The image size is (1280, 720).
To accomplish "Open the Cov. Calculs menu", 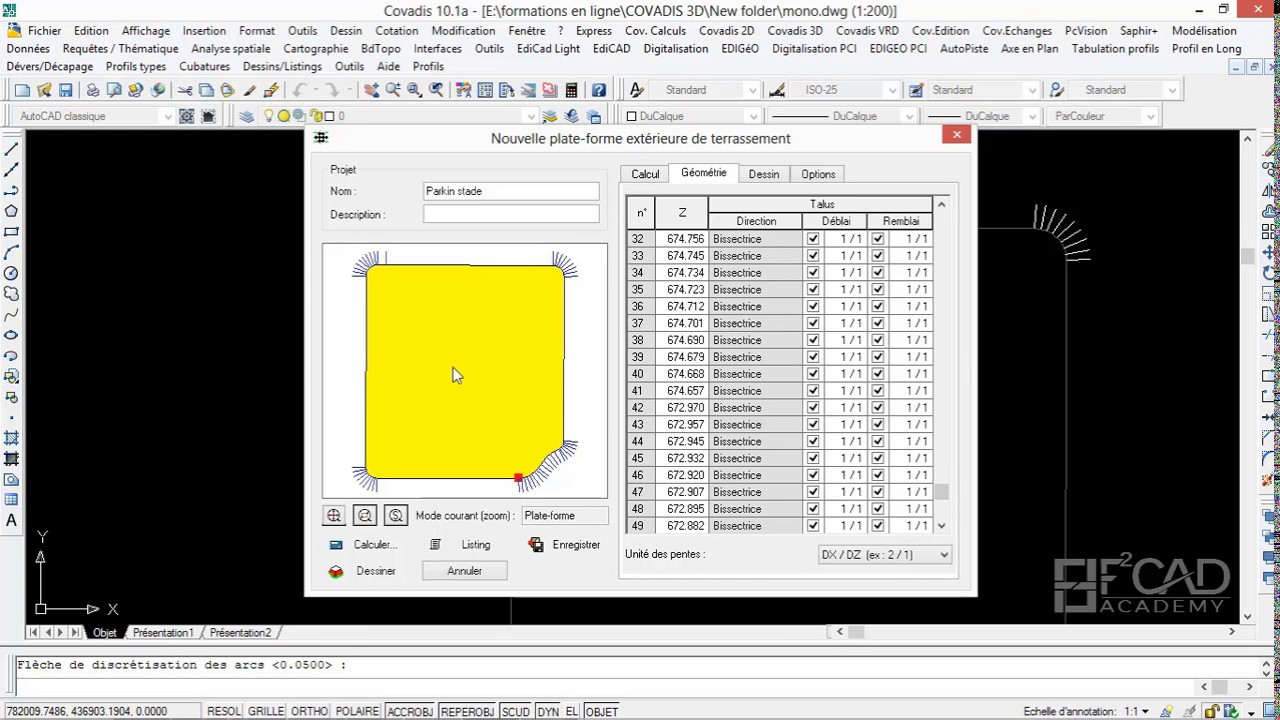I will (656, 31).
